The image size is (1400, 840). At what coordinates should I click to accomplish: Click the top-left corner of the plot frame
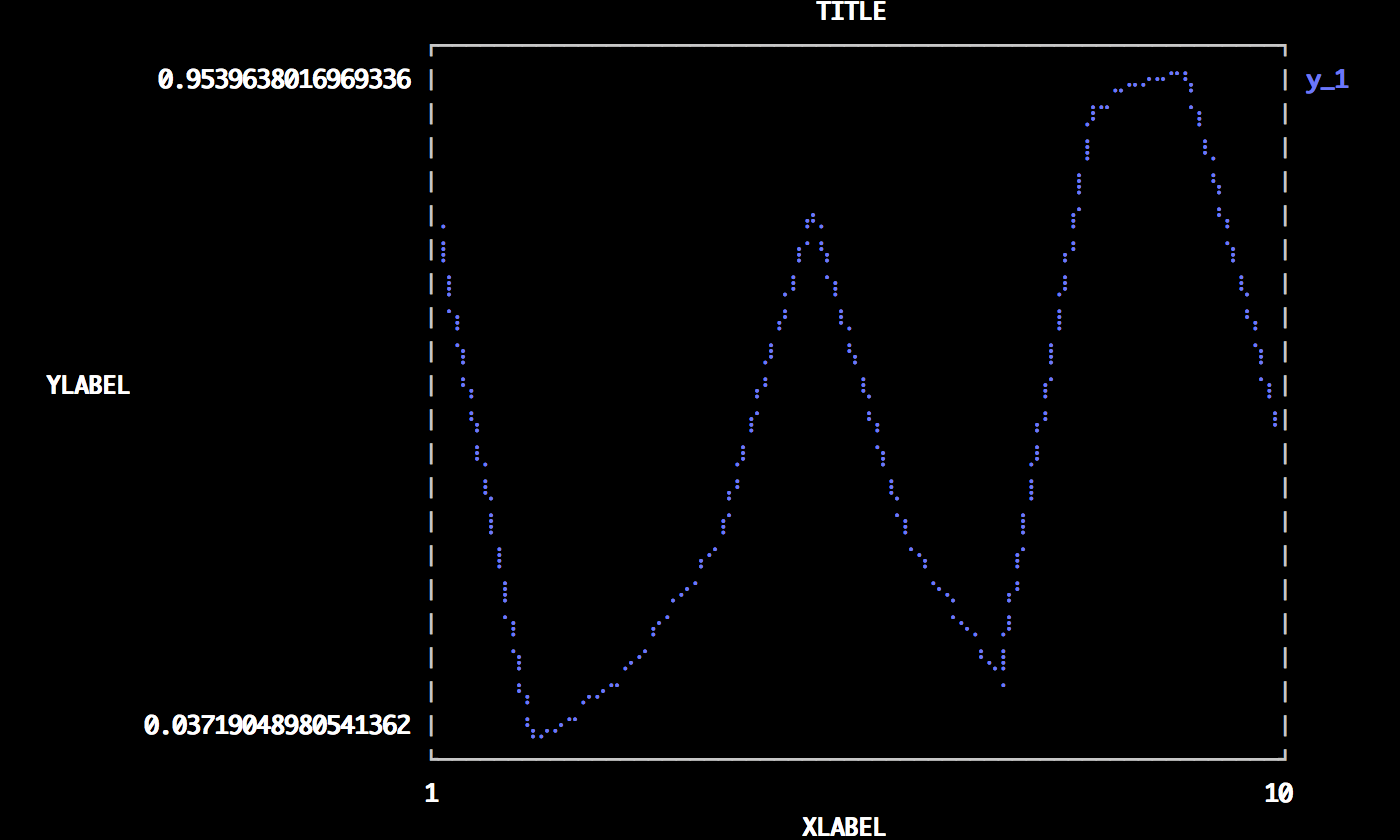[431, 45]
